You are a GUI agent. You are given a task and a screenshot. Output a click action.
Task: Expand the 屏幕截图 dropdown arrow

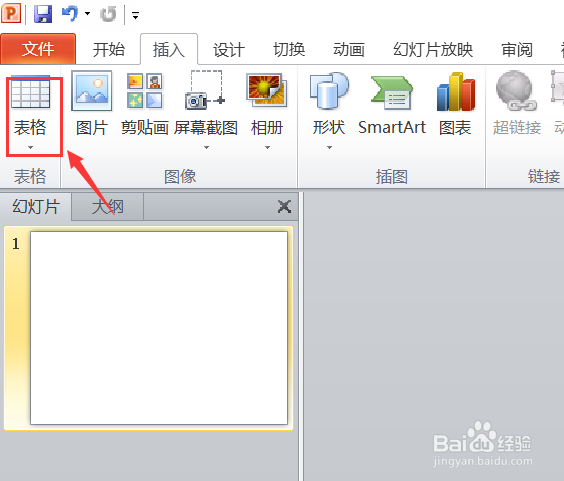(206, 147)
